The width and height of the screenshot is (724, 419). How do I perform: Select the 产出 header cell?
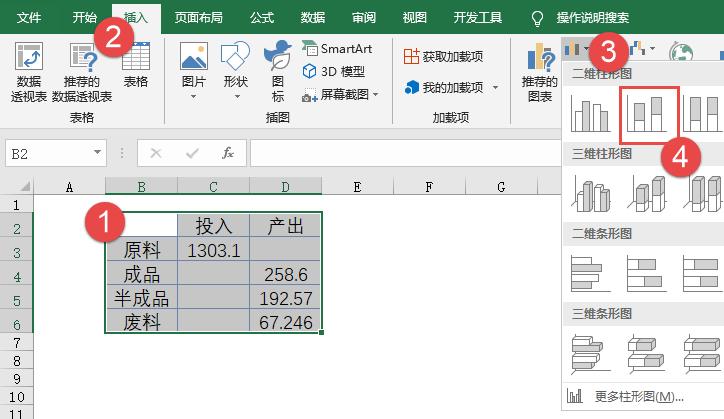coord(285,225)
